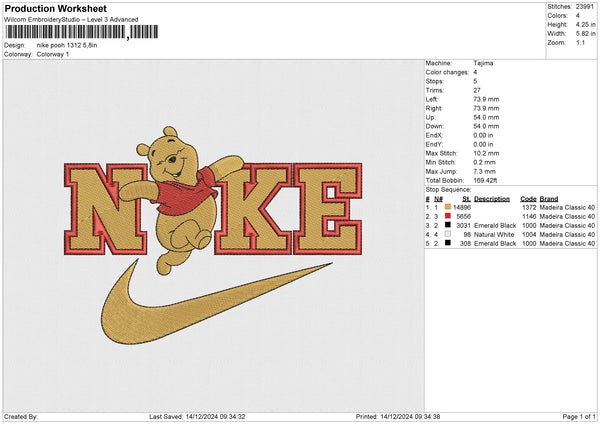This screenshot has height=424, width=600.
Task: Click the Trims value 27
Action: click(x=477, y=90)
